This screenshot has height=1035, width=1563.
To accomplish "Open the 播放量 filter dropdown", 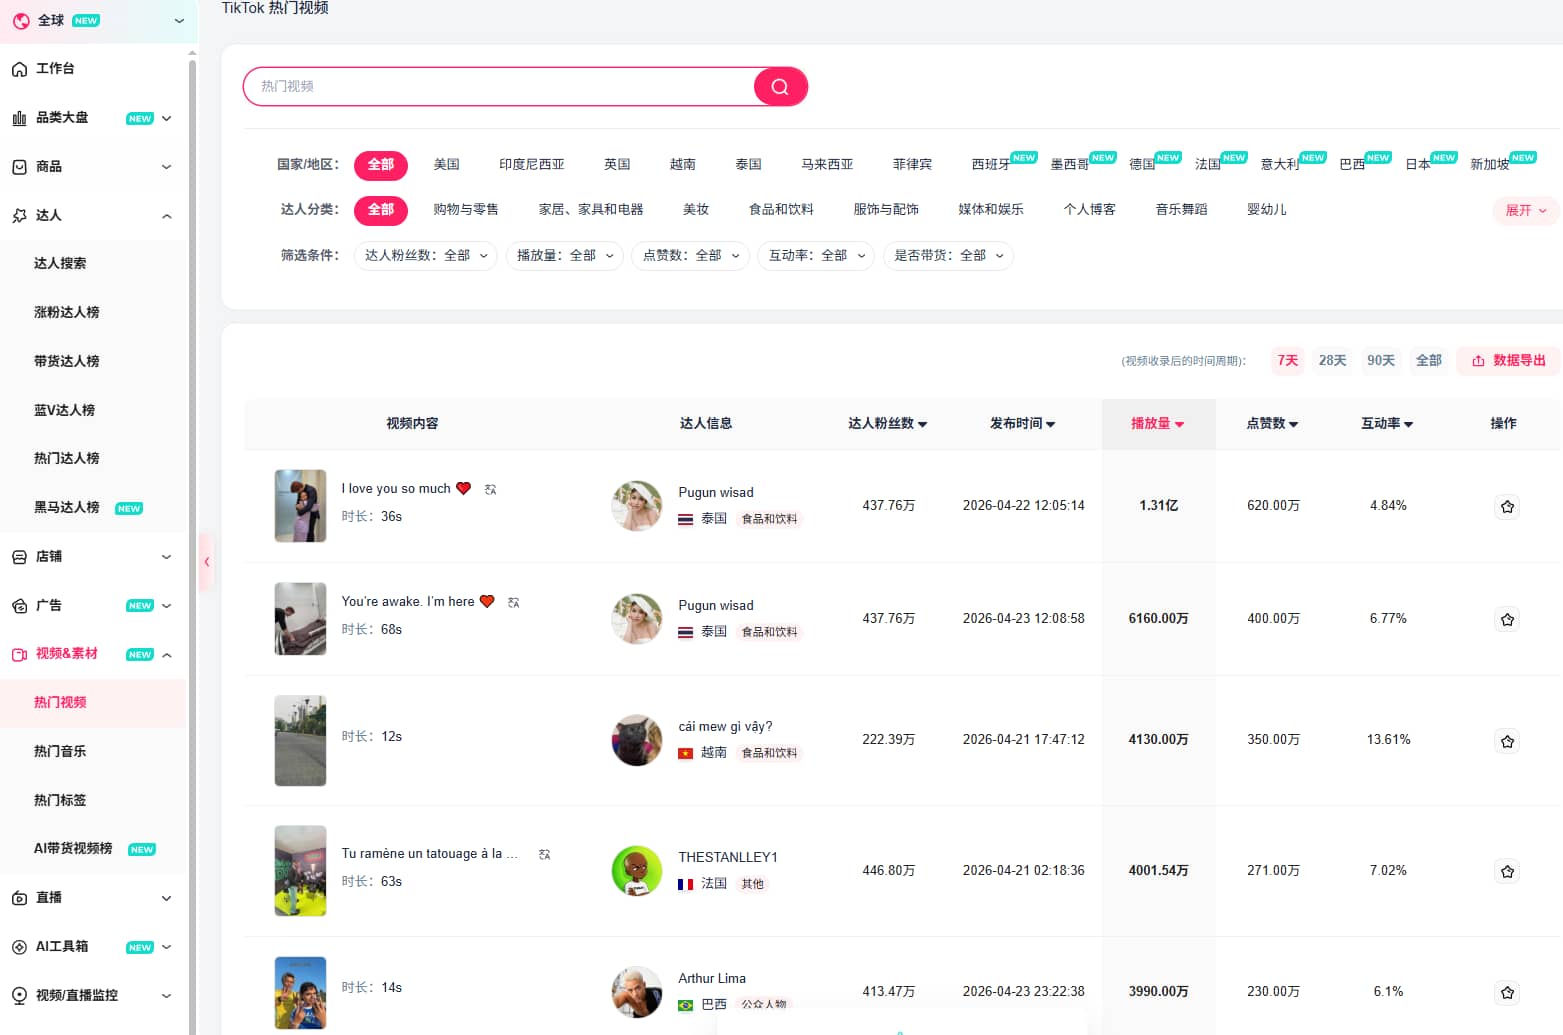I will [565, 256].
